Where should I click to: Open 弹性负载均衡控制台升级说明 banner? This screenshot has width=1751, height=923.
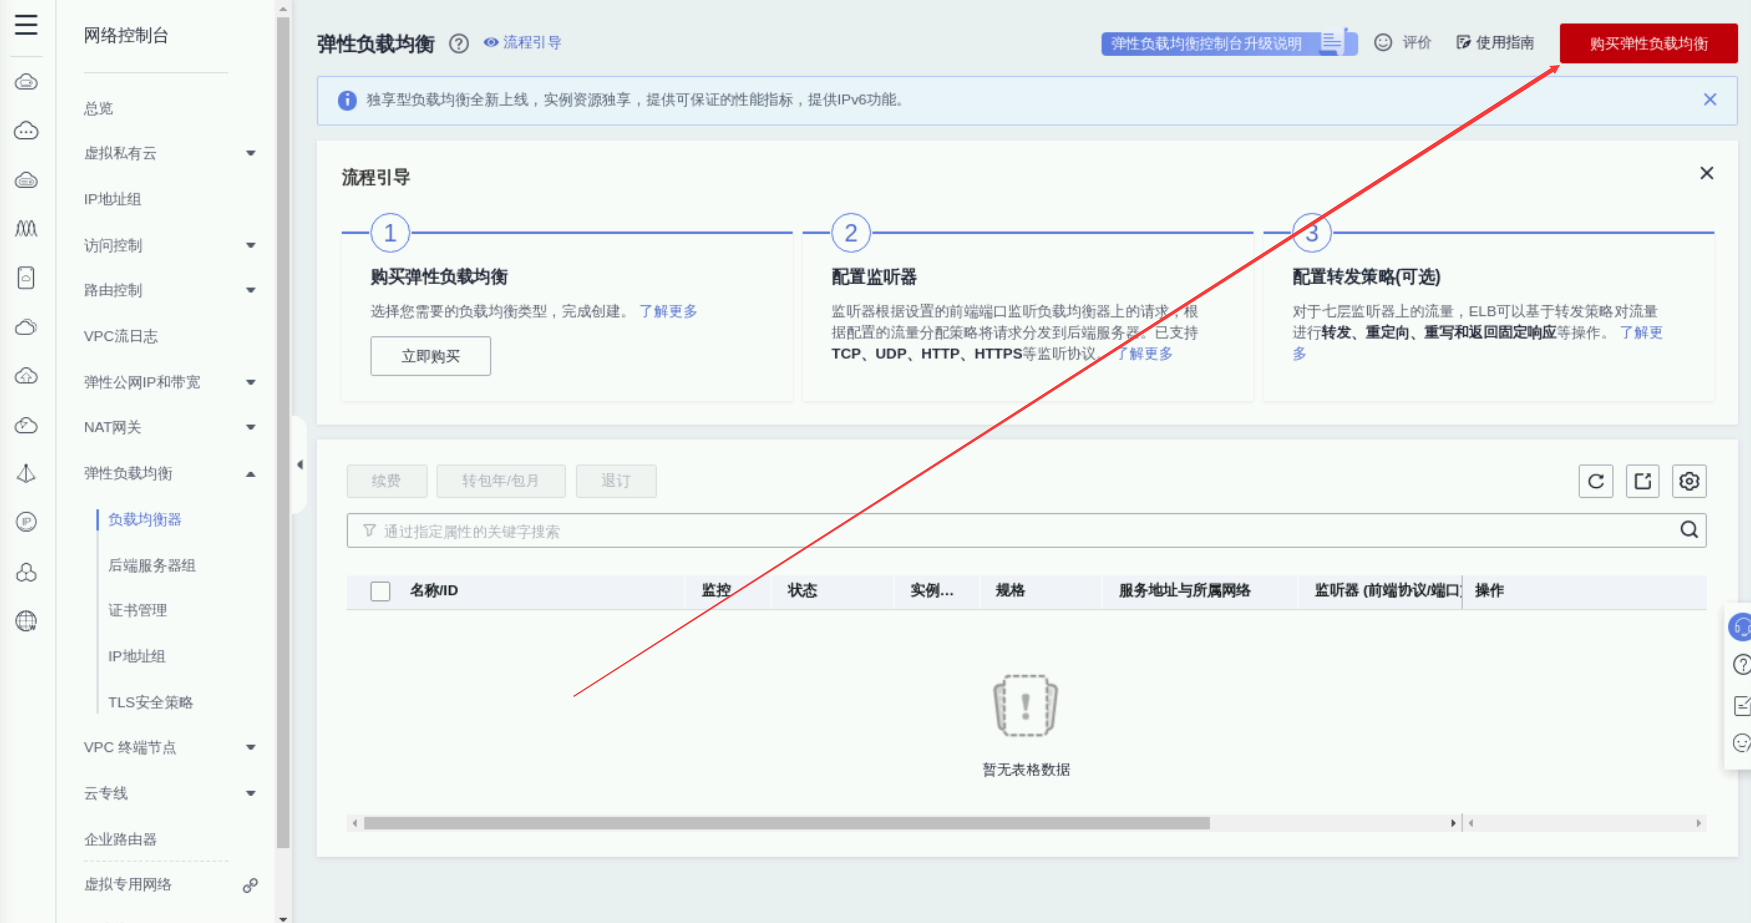[x=1229, y=43]
